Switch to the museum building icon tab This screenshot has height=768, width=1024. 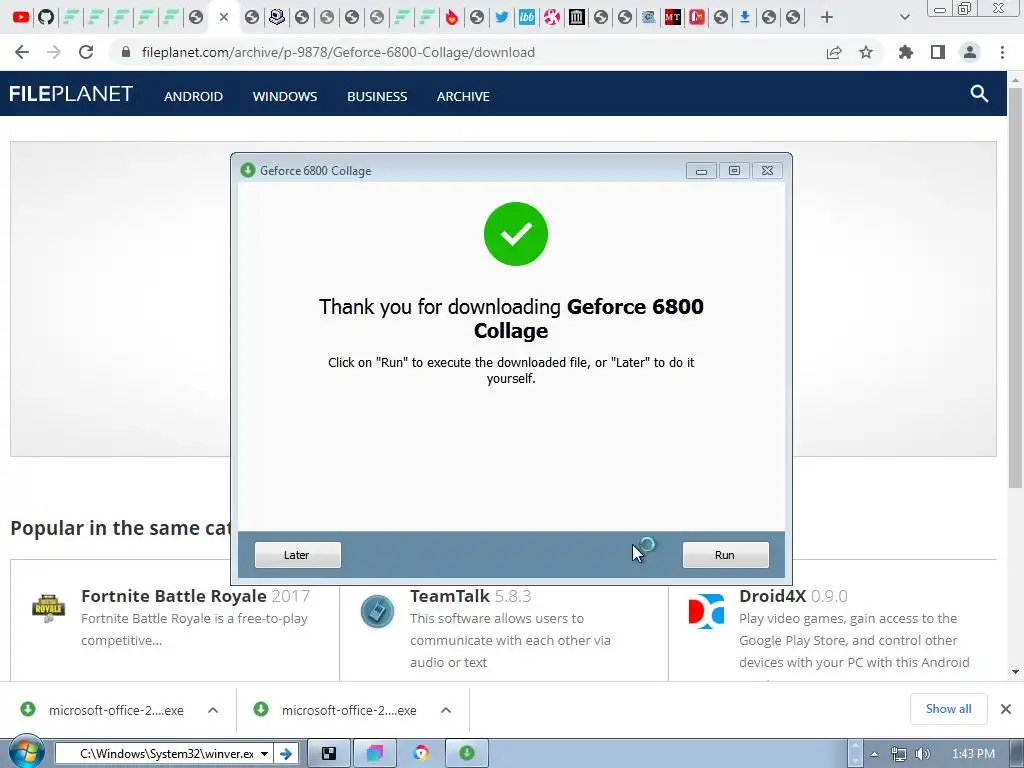click(576, 17)
